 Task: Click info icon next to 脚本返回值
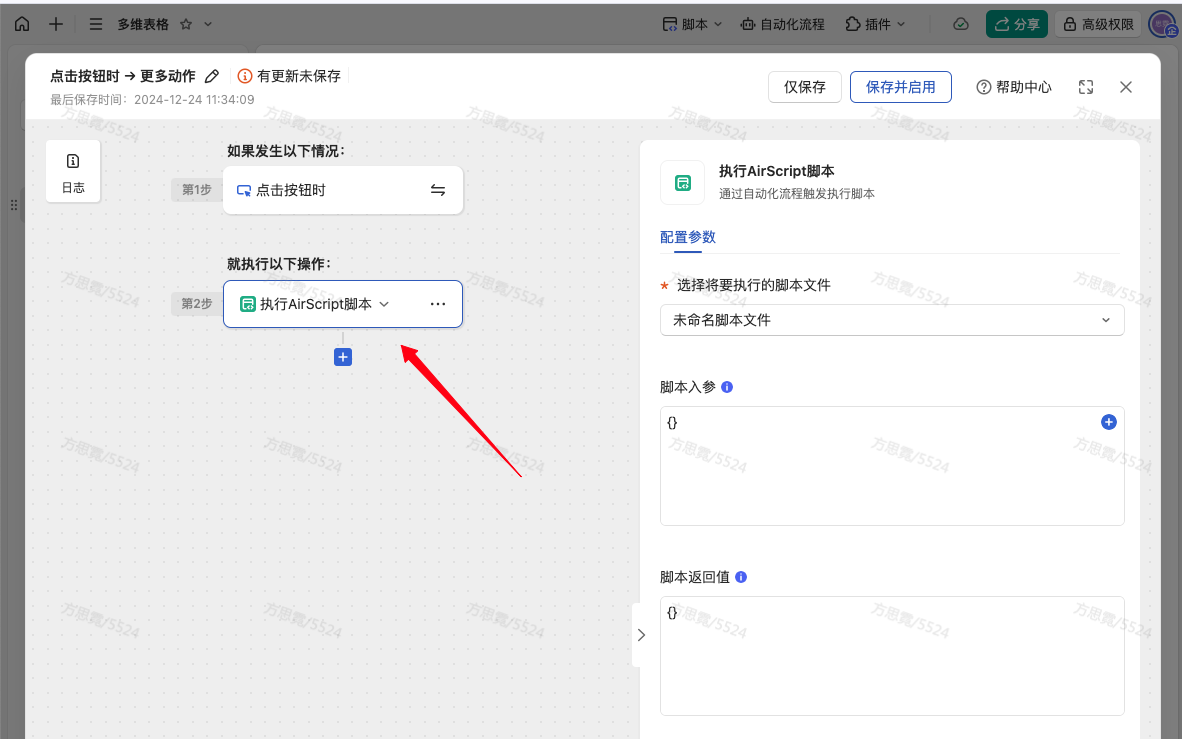tap(741, 577)
